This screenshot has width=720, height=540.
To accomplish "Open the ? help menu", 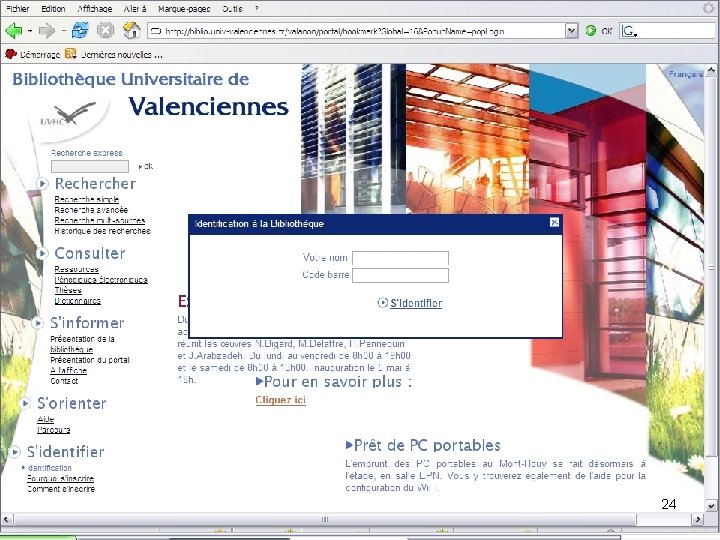I will tap(257, 8).
